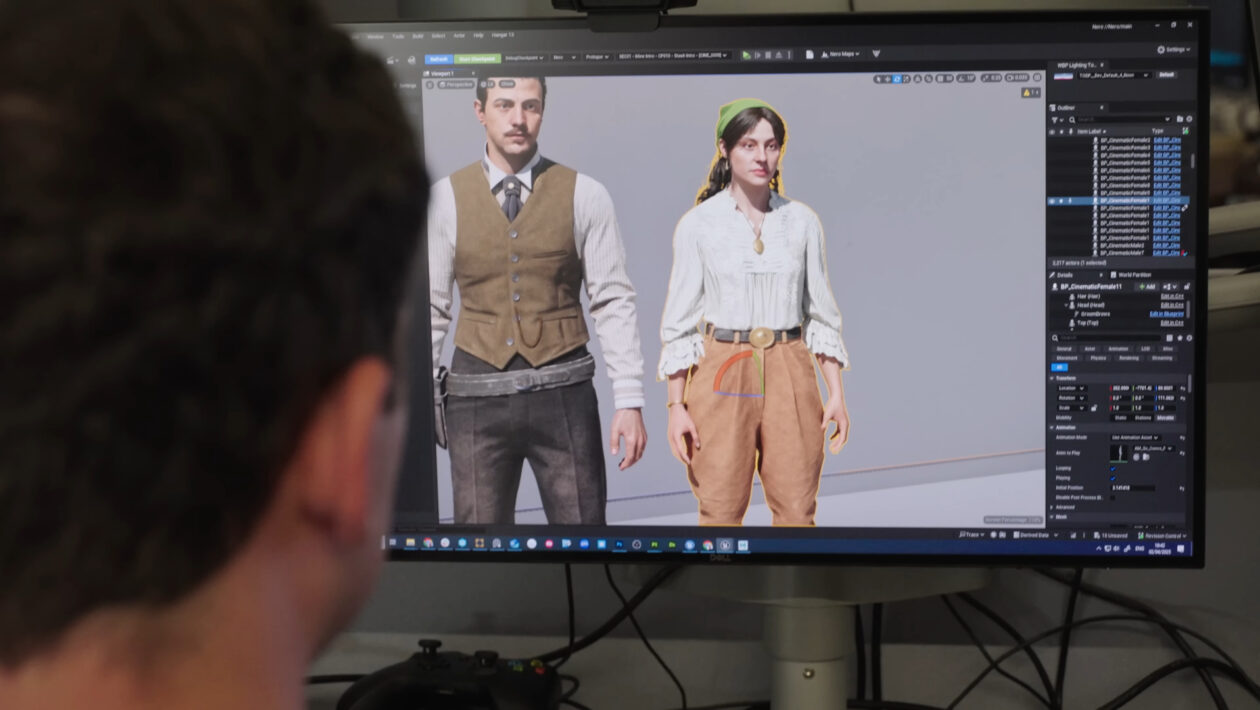Image resolution: width=1260 pixels, height=710 pixels.
Task: Select the Physics filter in Details
Action: (x=1098, y=358)
